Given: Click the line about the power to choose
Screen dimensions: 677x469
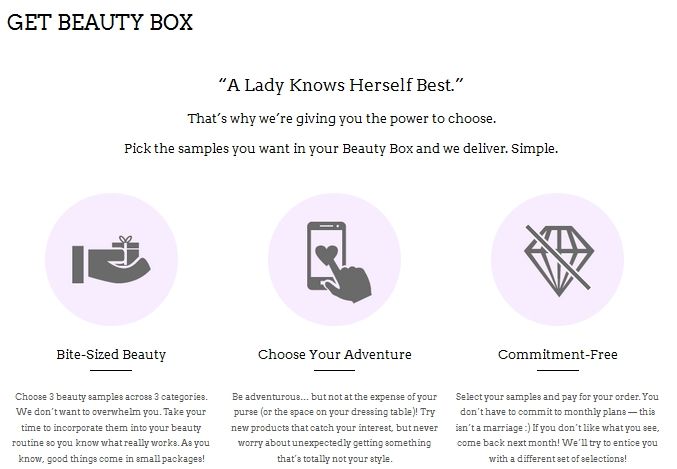Looking at the screenshot, I should [x=342, y=118].
